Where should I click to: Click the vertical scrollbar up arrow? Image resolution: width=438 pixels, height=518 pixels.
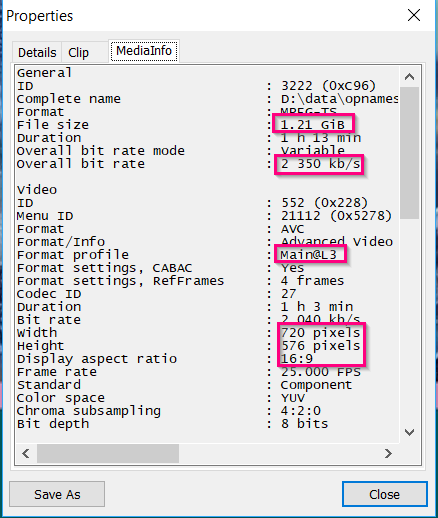pyautogui.click(x=409, y=77)
